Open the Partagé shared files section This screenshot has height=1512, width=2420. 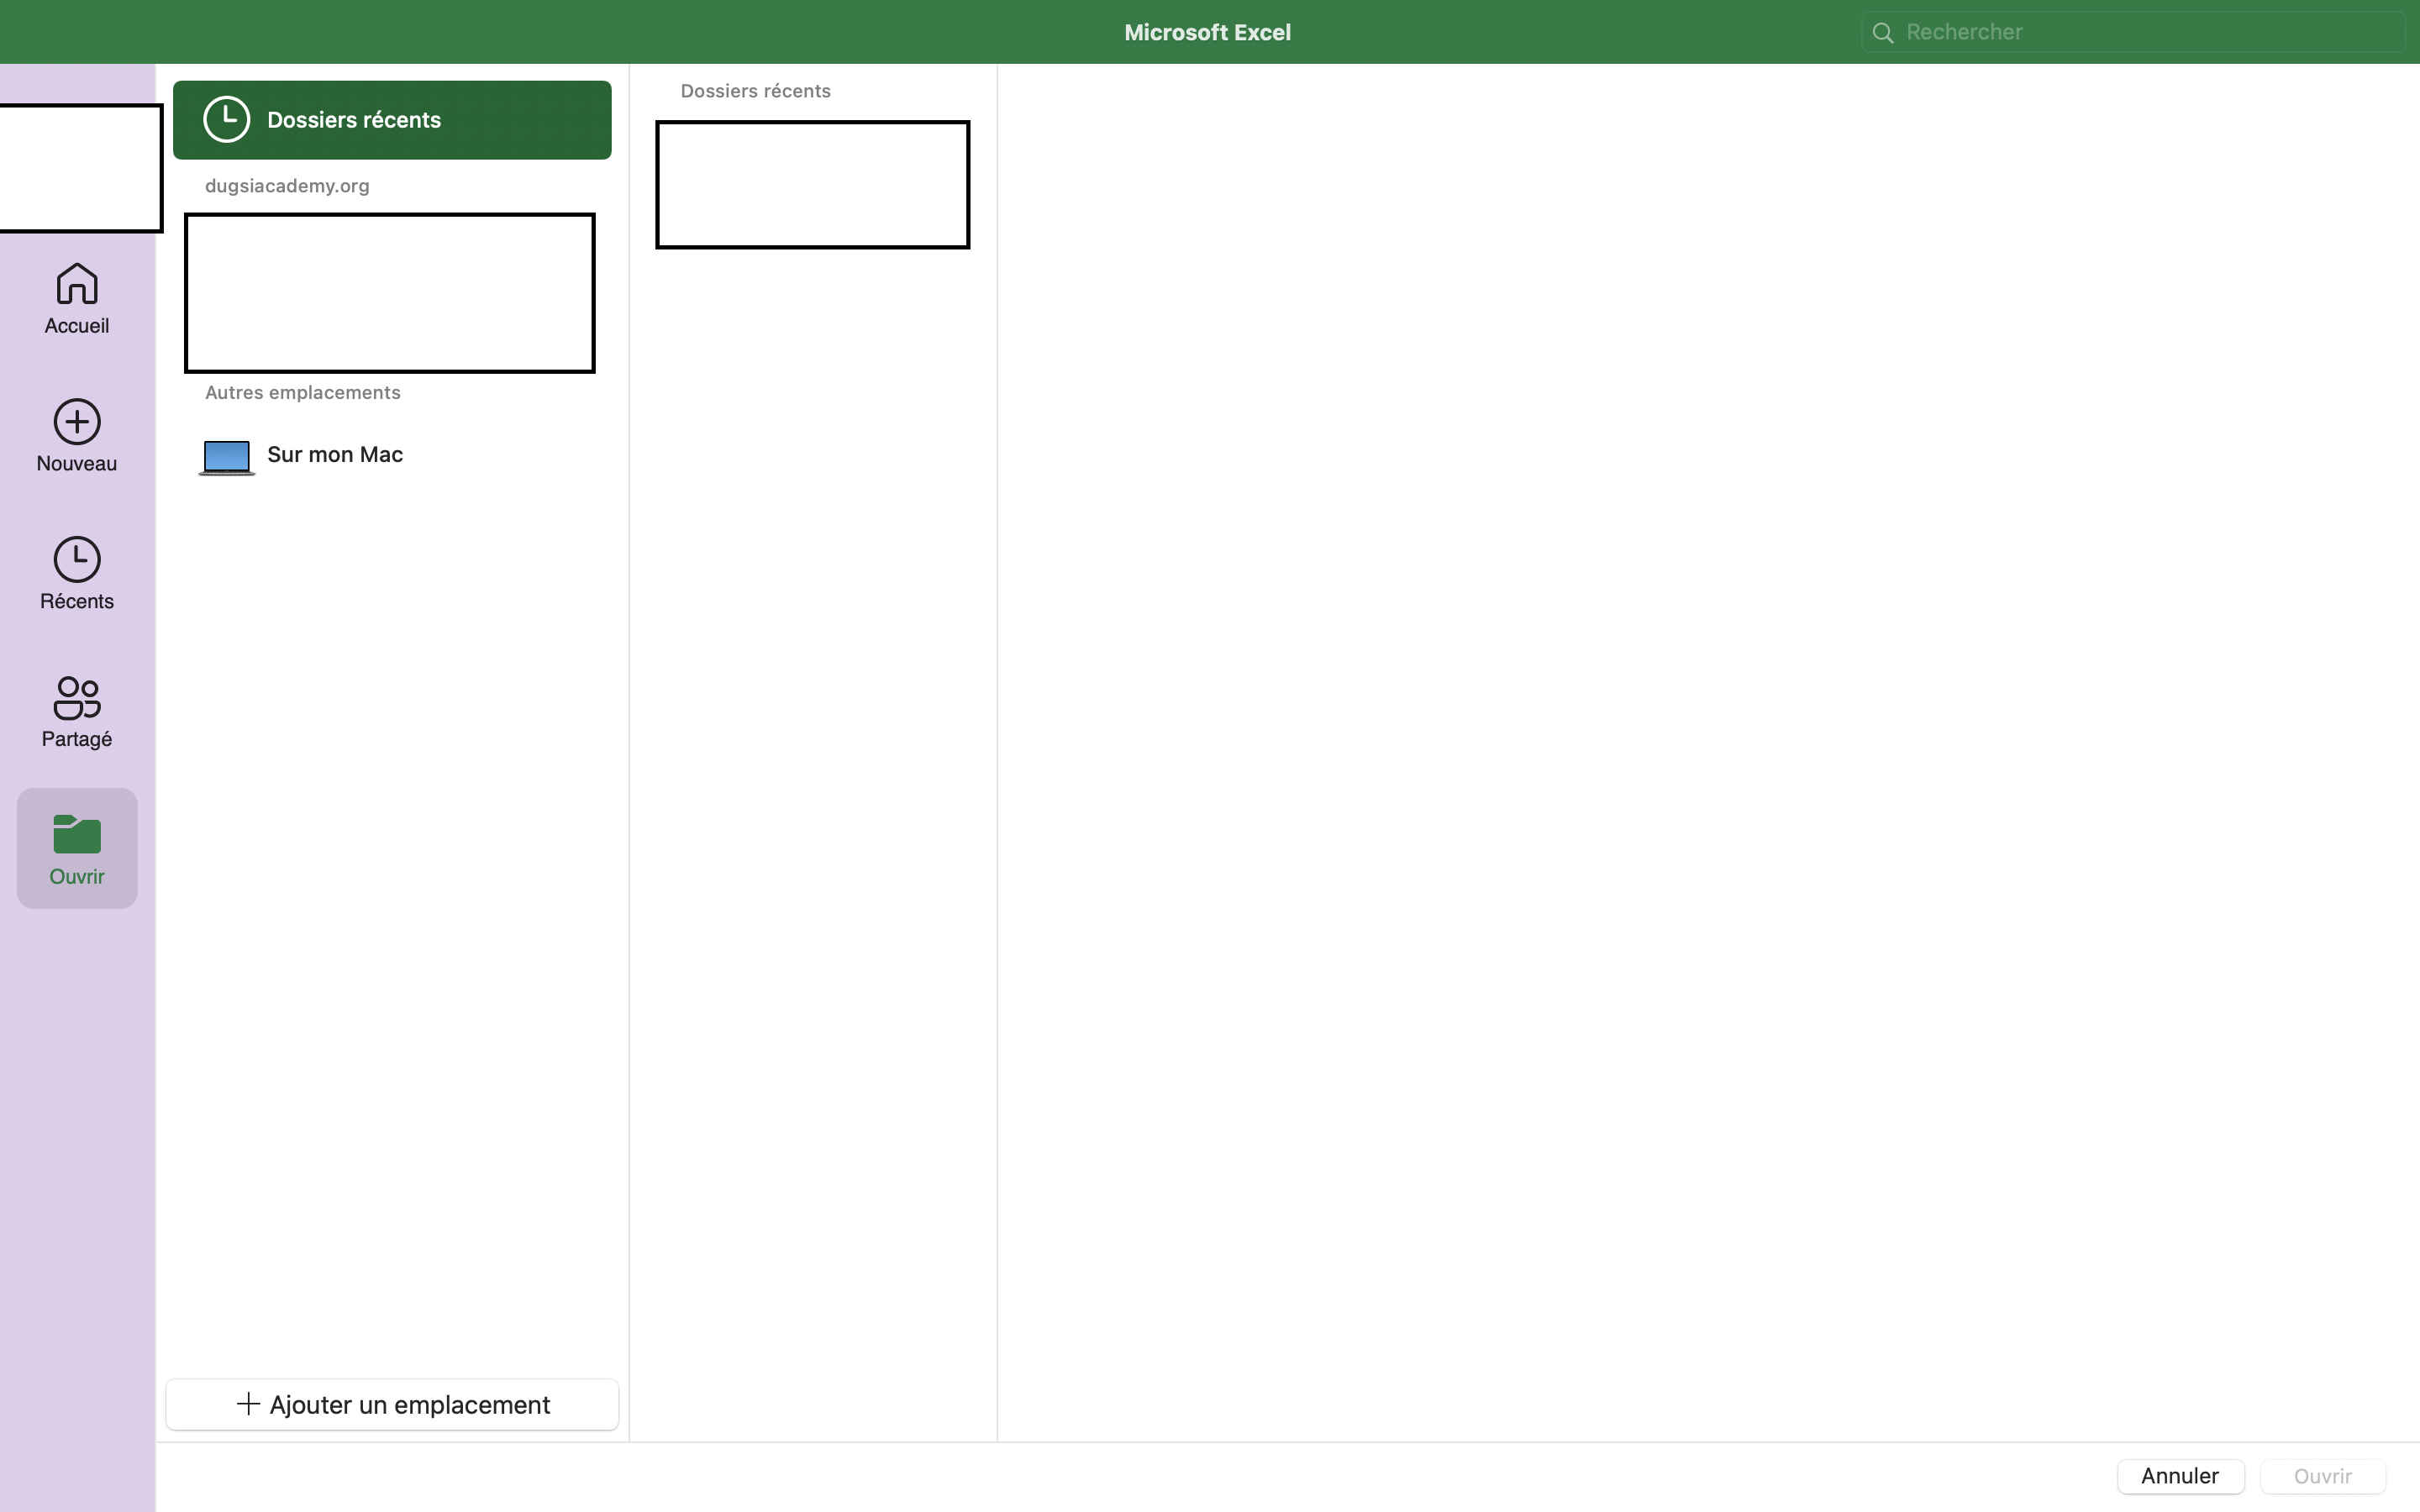pyautogui.click(x=77, y=711)
